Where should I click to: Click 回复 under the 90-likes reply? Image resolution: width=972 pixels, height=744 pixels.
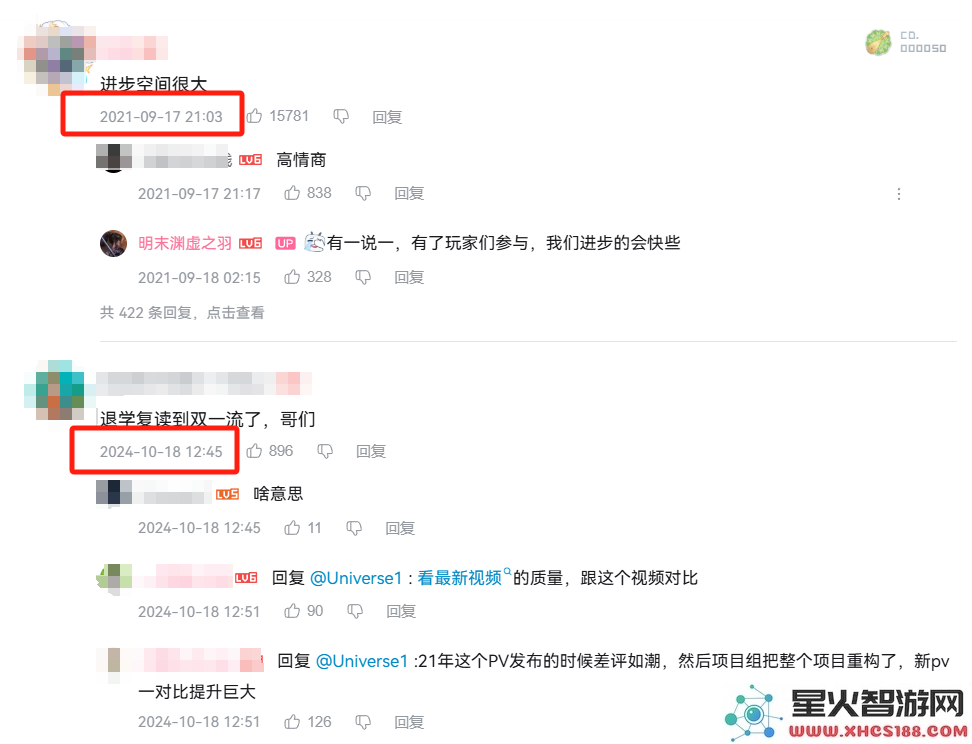click(x=401, y=611)
